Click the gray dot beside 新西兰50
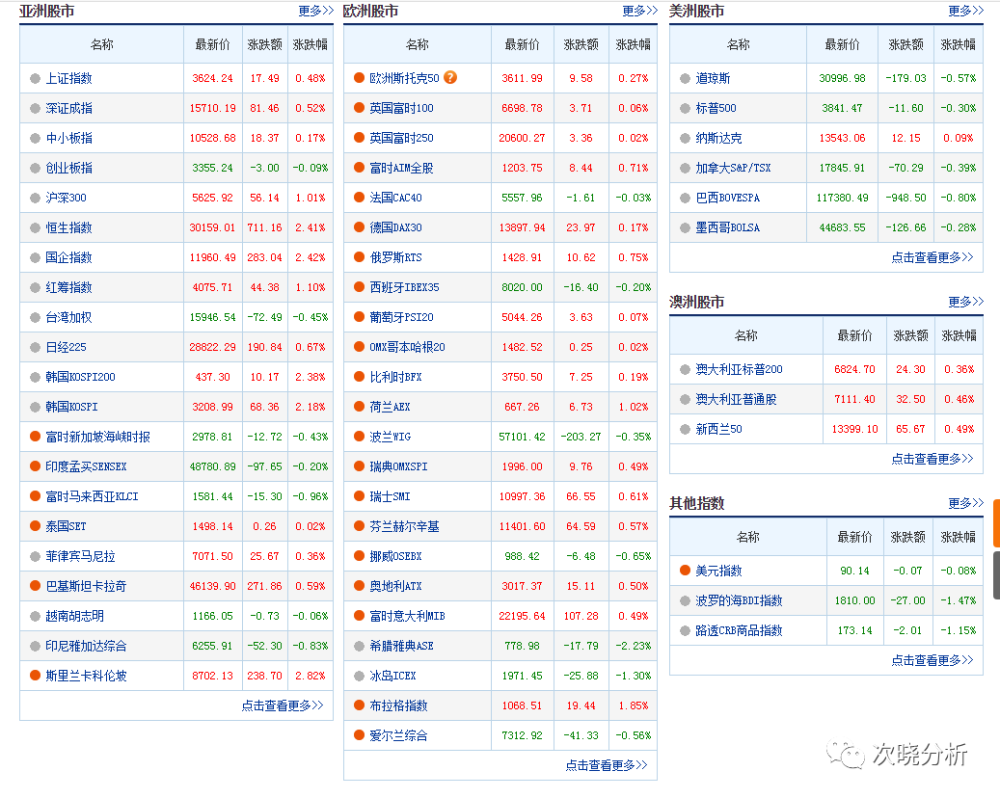1000x798 pixels. [x=685, y=429]
